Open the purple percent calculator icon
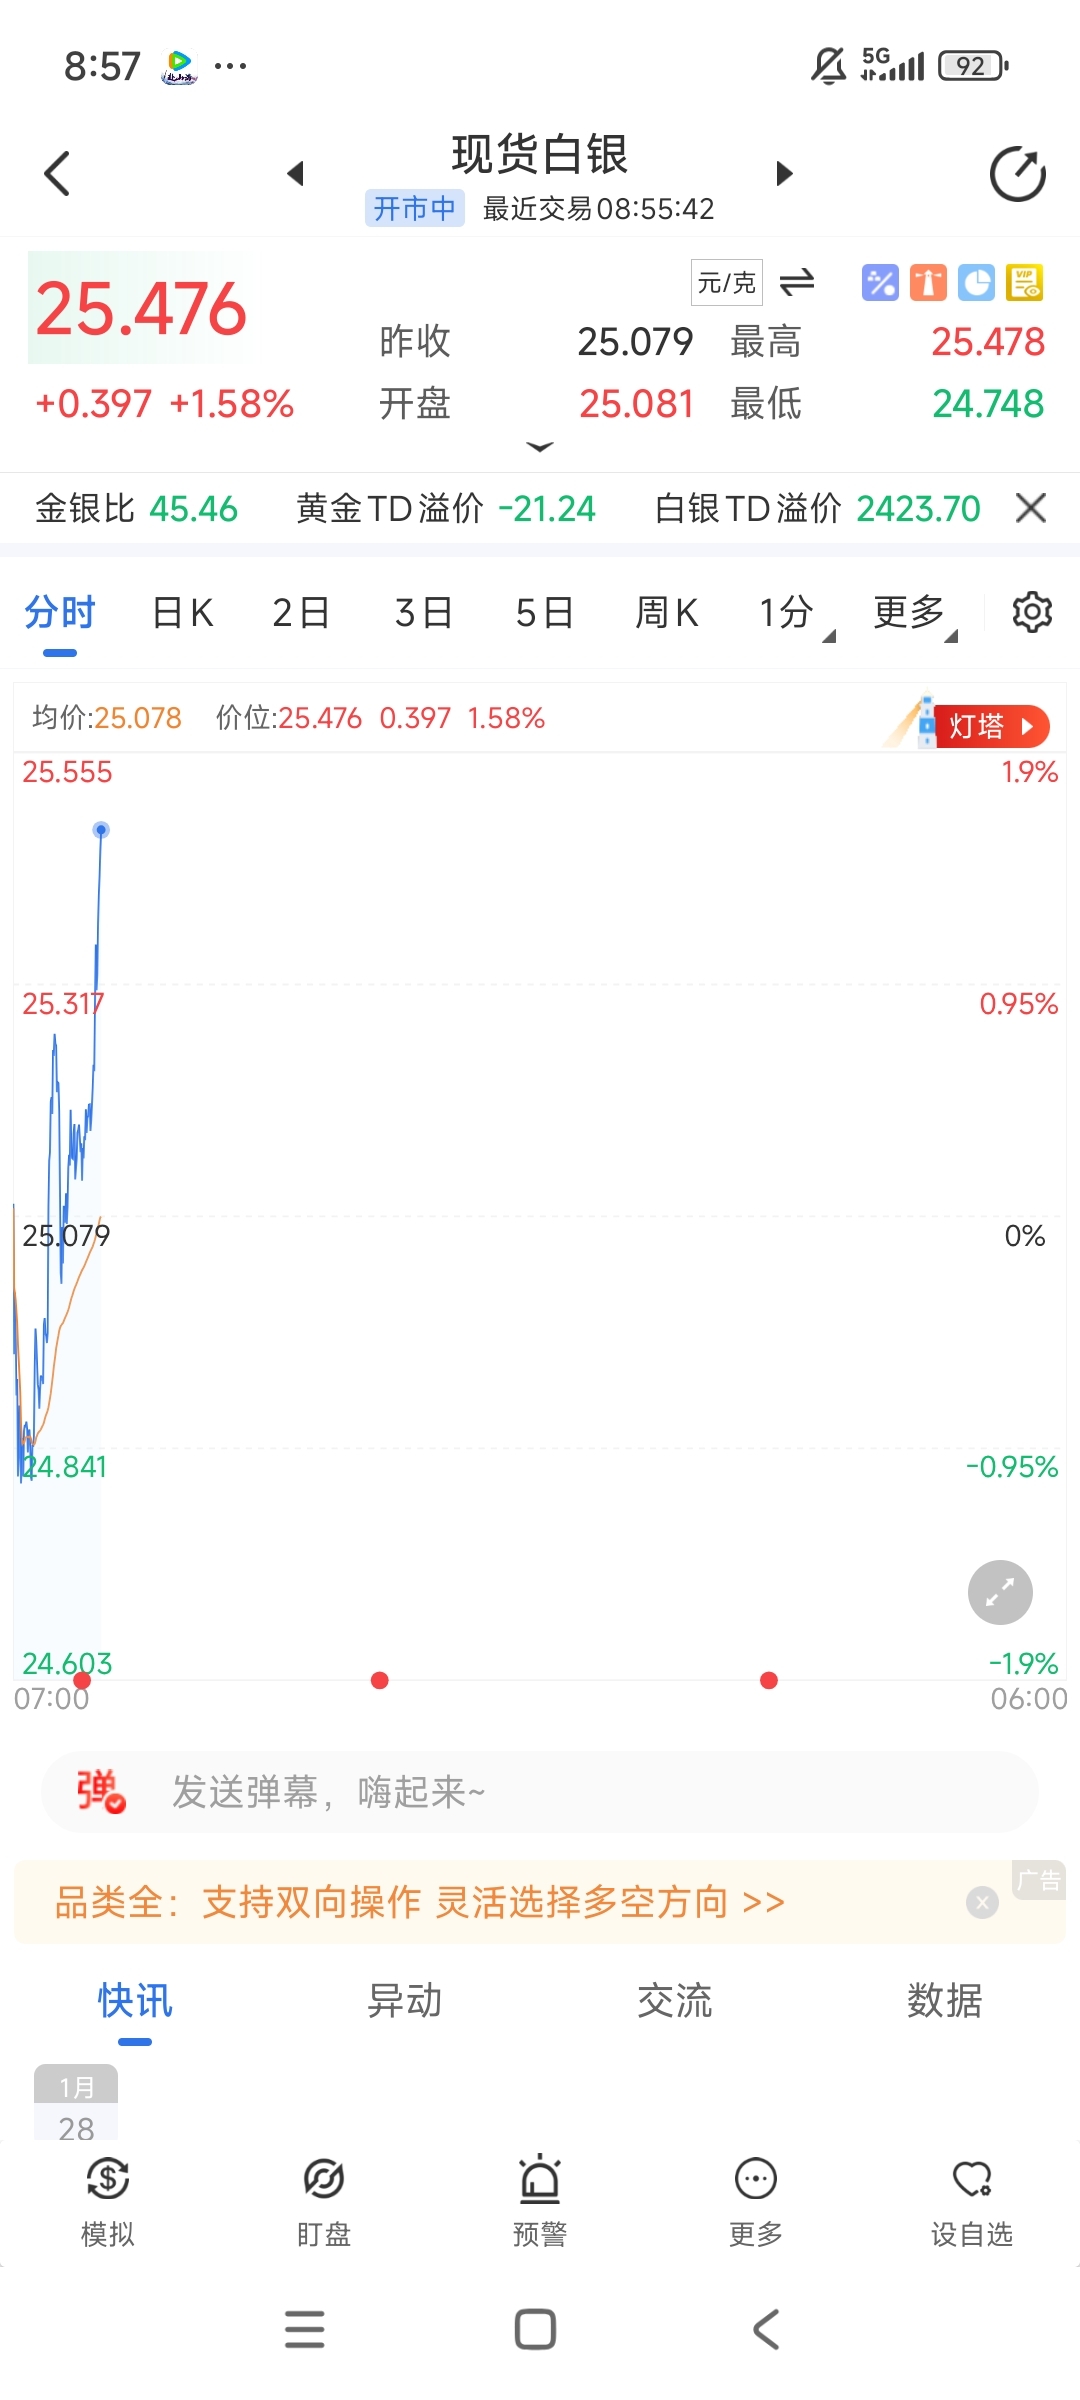This screenshot has height=2400, width=1080. (x=880, y=283)
